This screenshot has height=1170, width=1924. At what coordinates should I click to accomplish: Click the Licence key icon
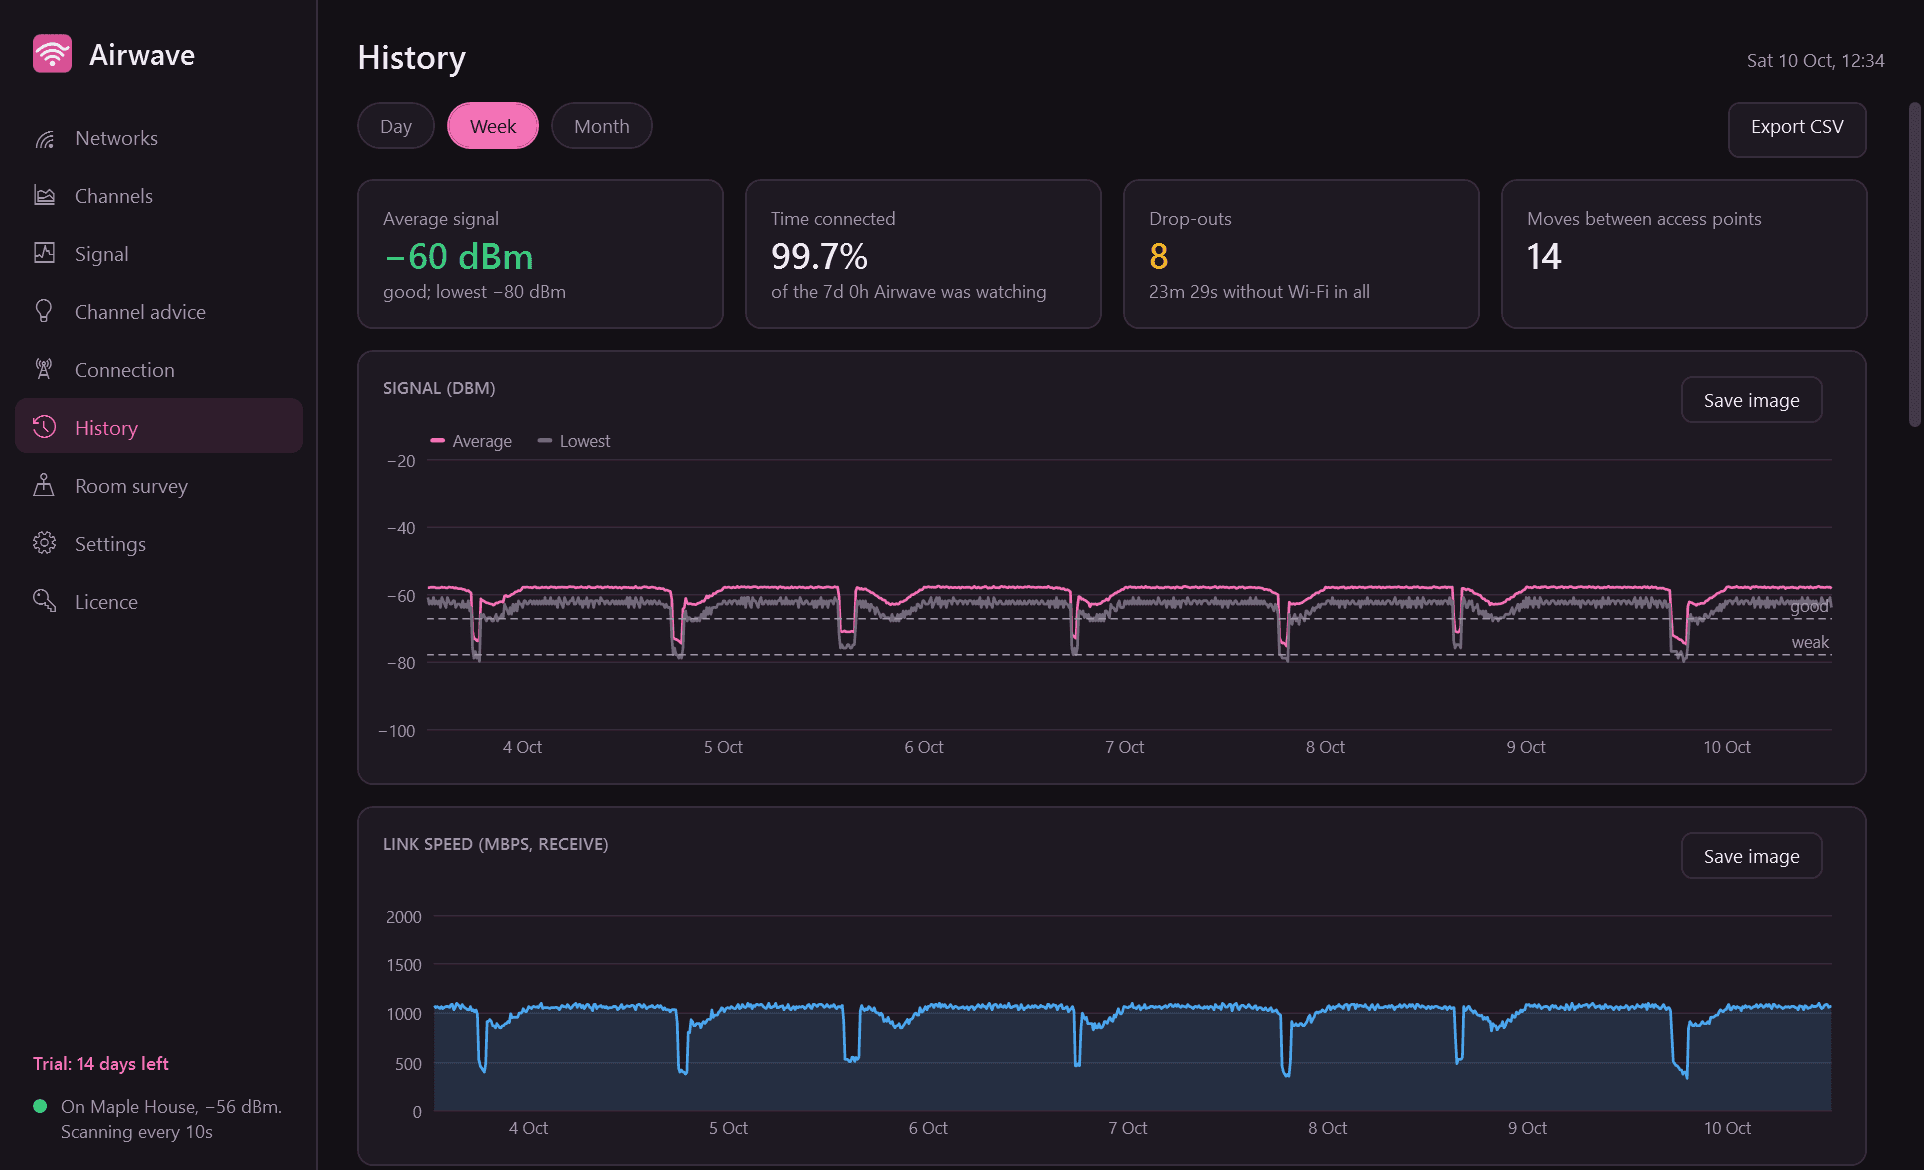click(x=44, y=601)
